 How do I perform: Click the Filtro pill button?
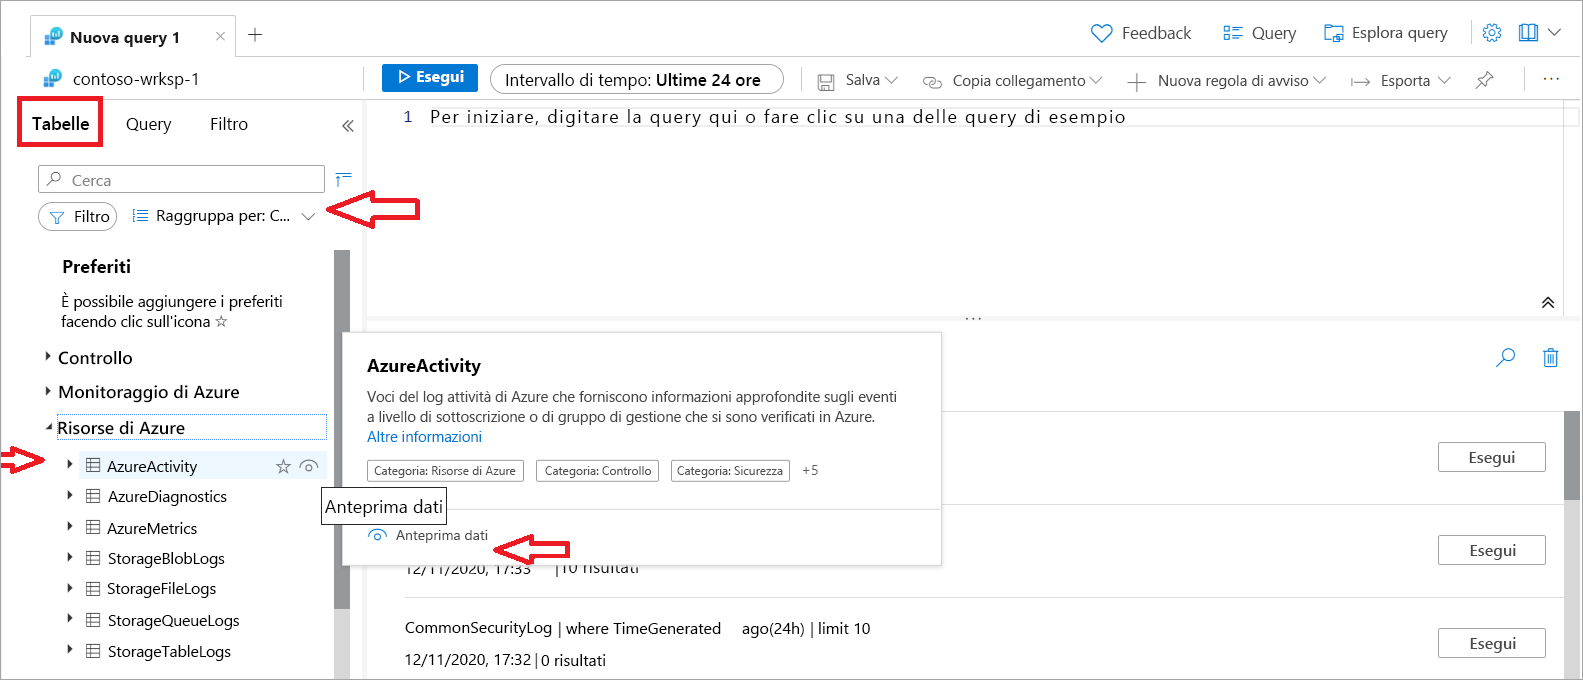[x=78, y=216]
